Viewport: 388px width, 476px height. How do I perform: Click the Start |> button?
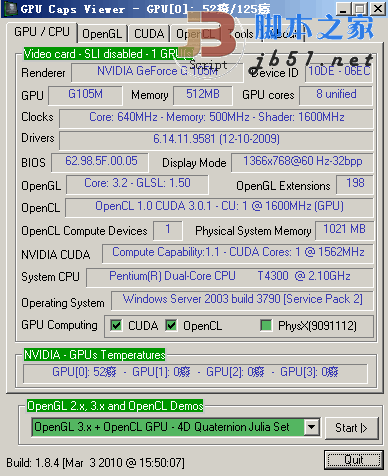351,428
